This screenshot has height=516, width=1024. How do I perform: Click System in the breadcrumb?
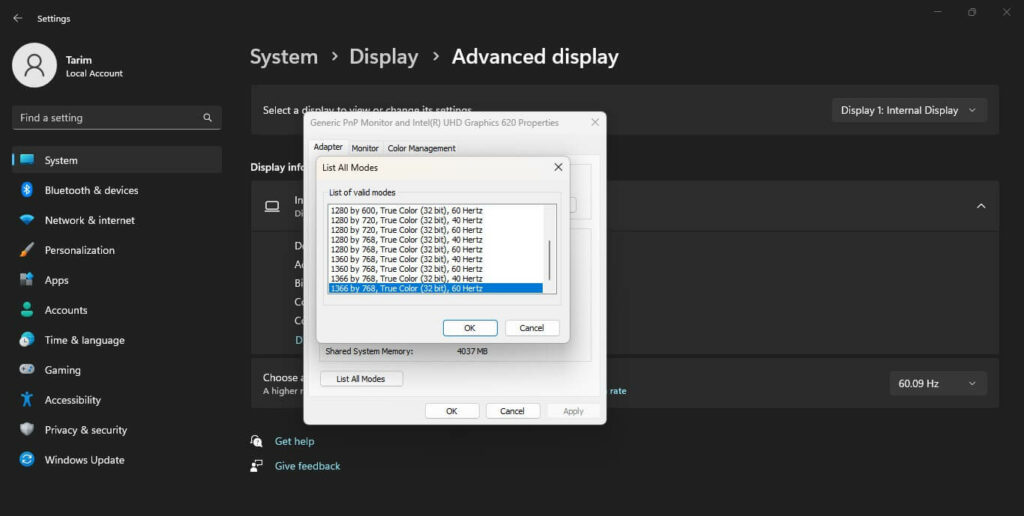283,57
